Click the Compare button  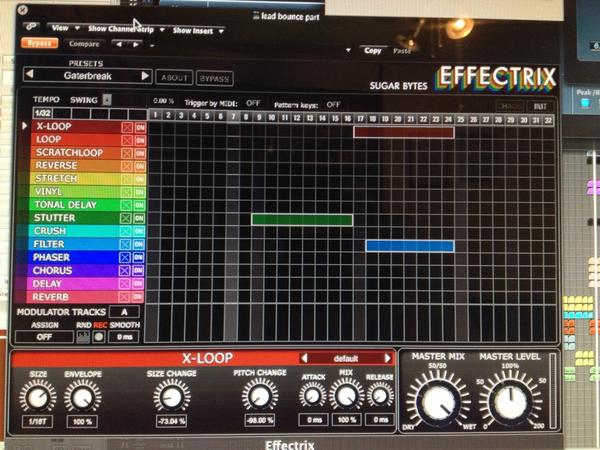(84, 44)
